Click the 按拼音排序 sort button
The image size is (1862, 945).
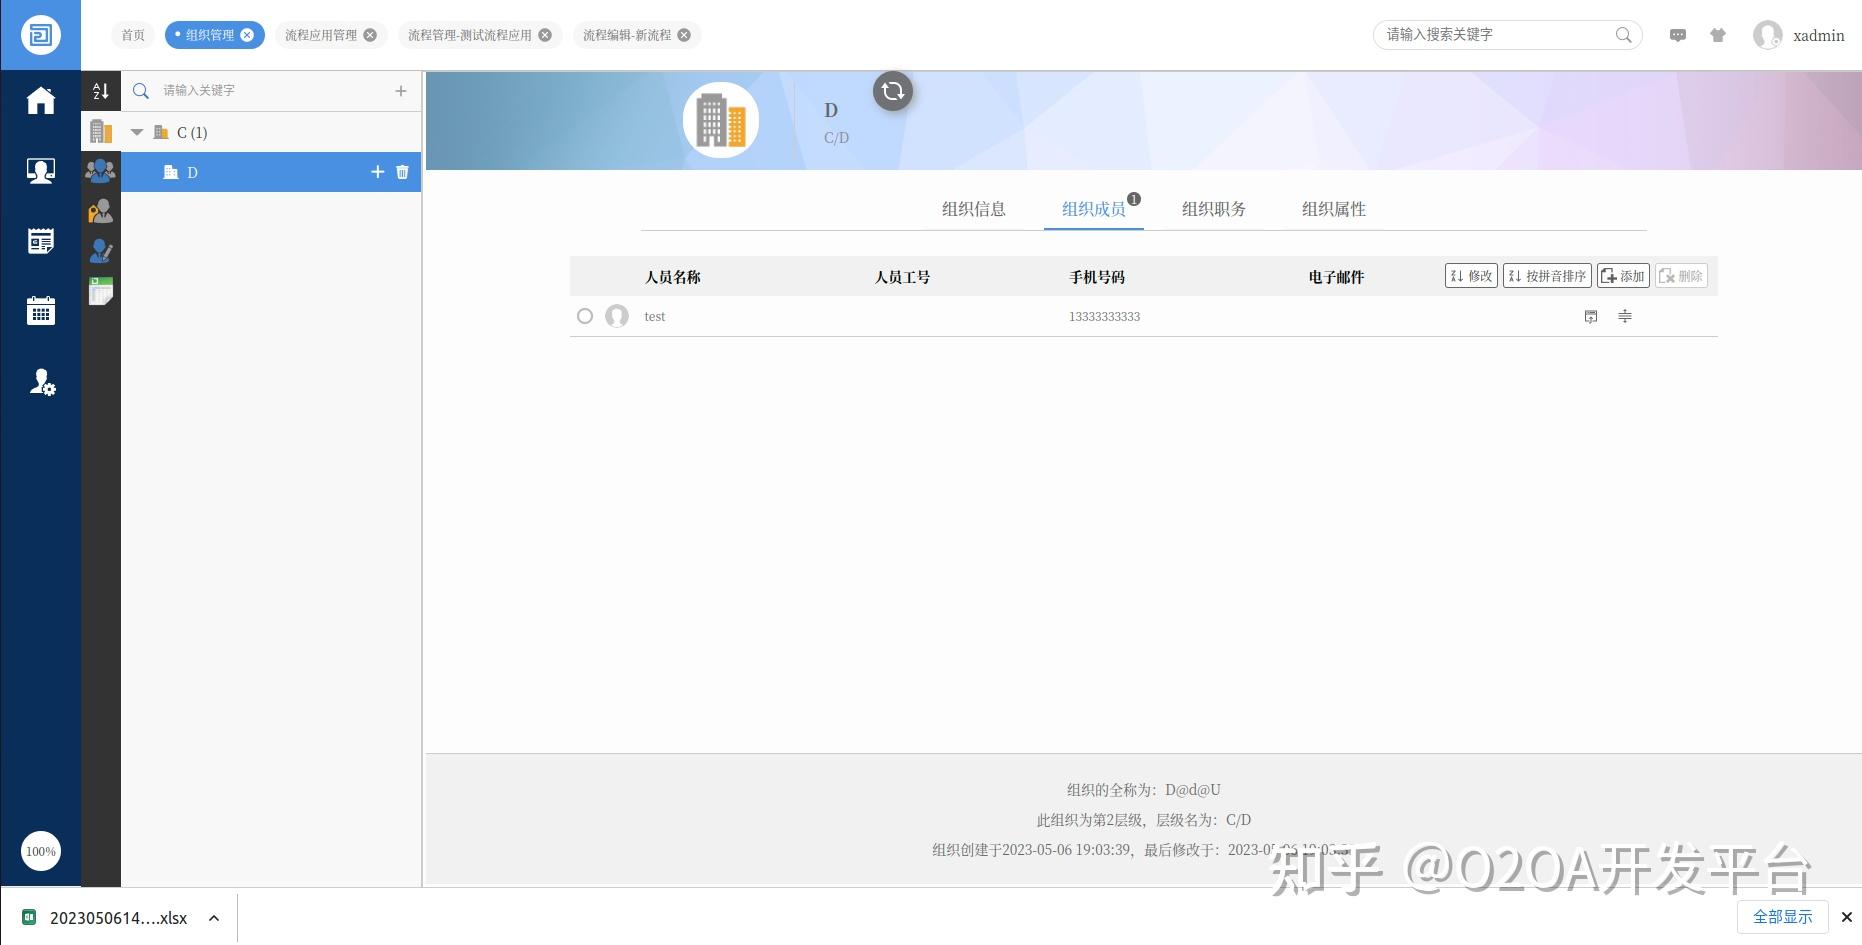[1546, 275]
